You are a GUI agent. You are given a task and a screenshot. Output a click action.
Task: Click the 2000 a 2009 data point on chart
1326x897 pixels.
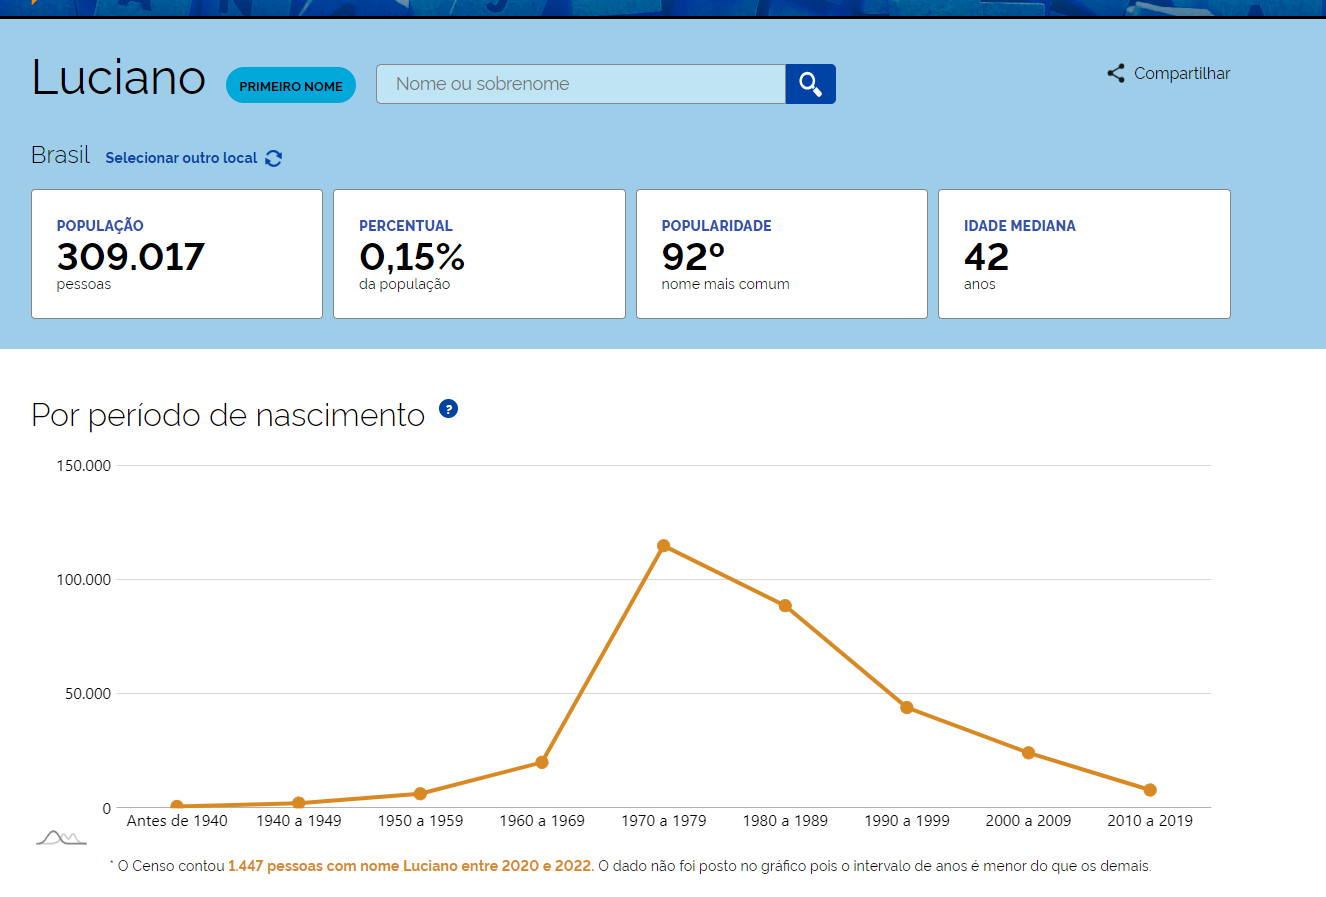point(1028,753)
